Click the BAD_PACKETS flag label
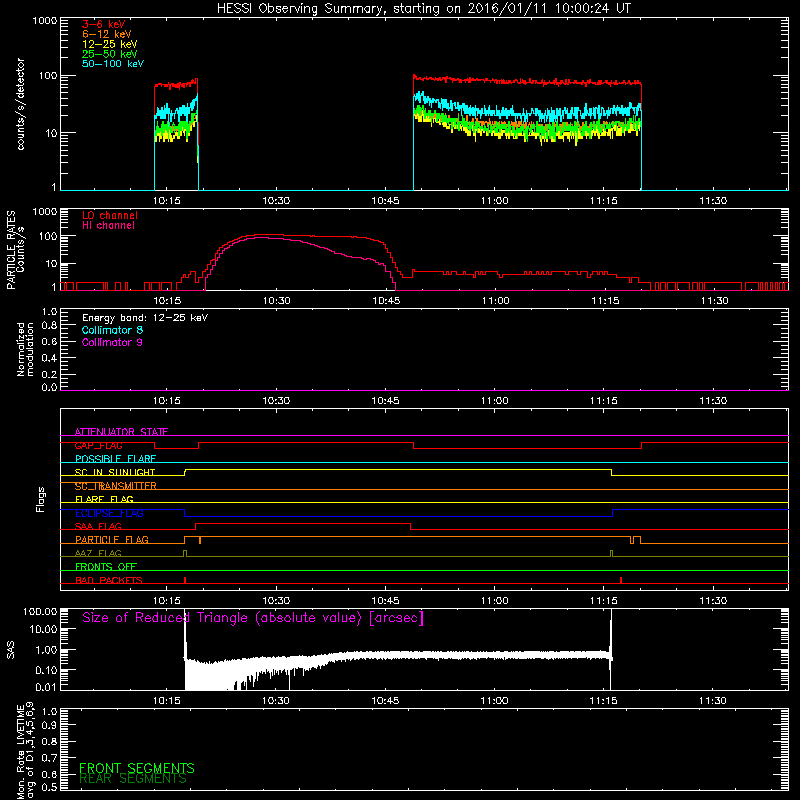 pos(109,581)
